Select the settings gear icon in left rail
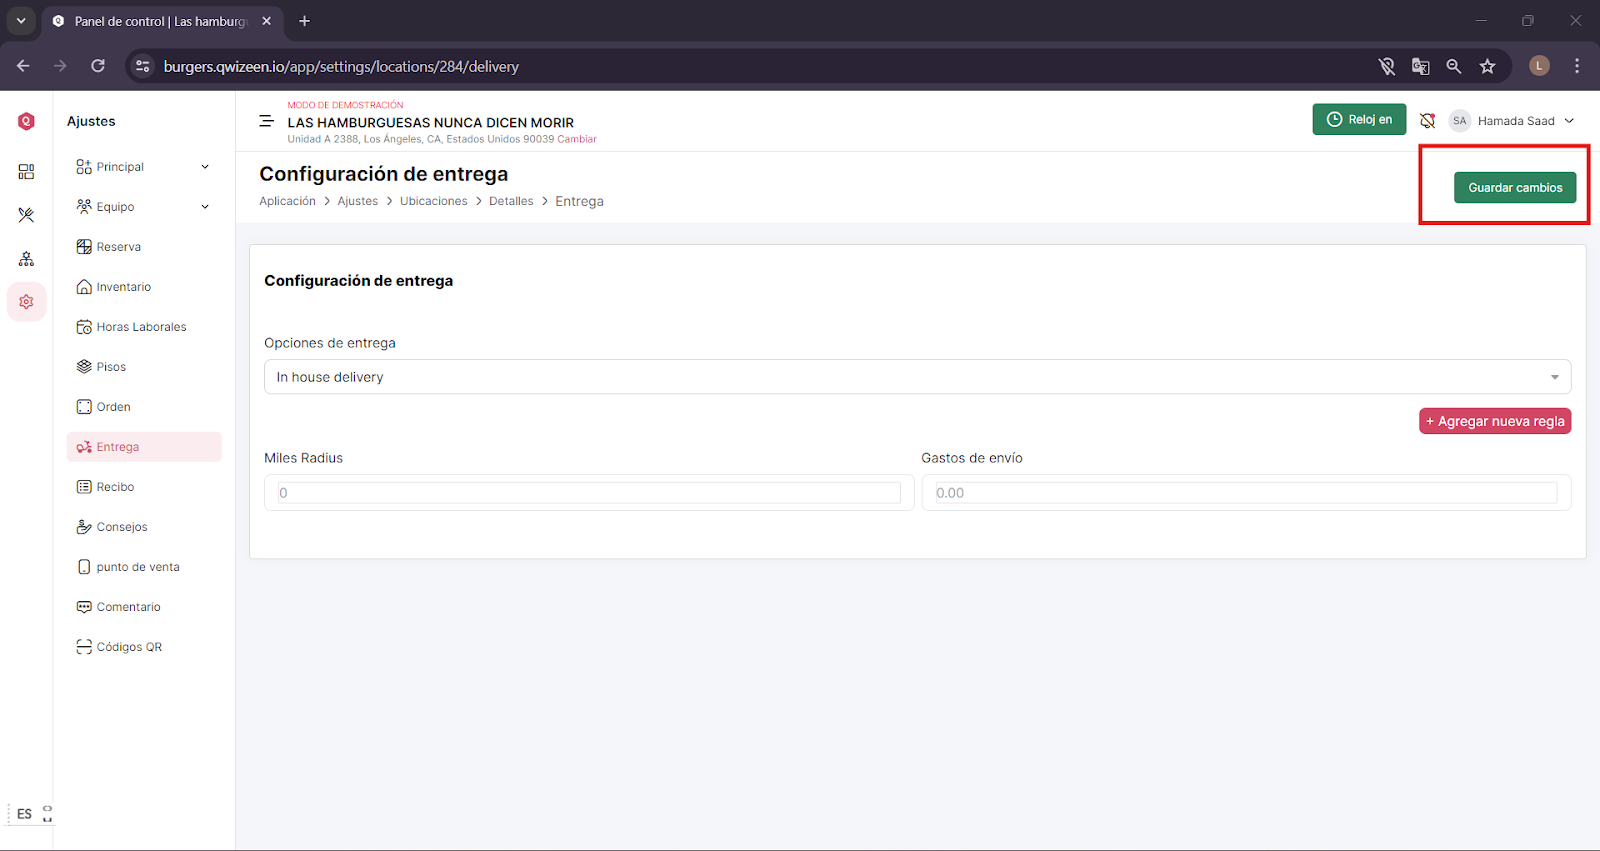The width and height of the screenshot is (1600, 851). click(x=26, y=302)
